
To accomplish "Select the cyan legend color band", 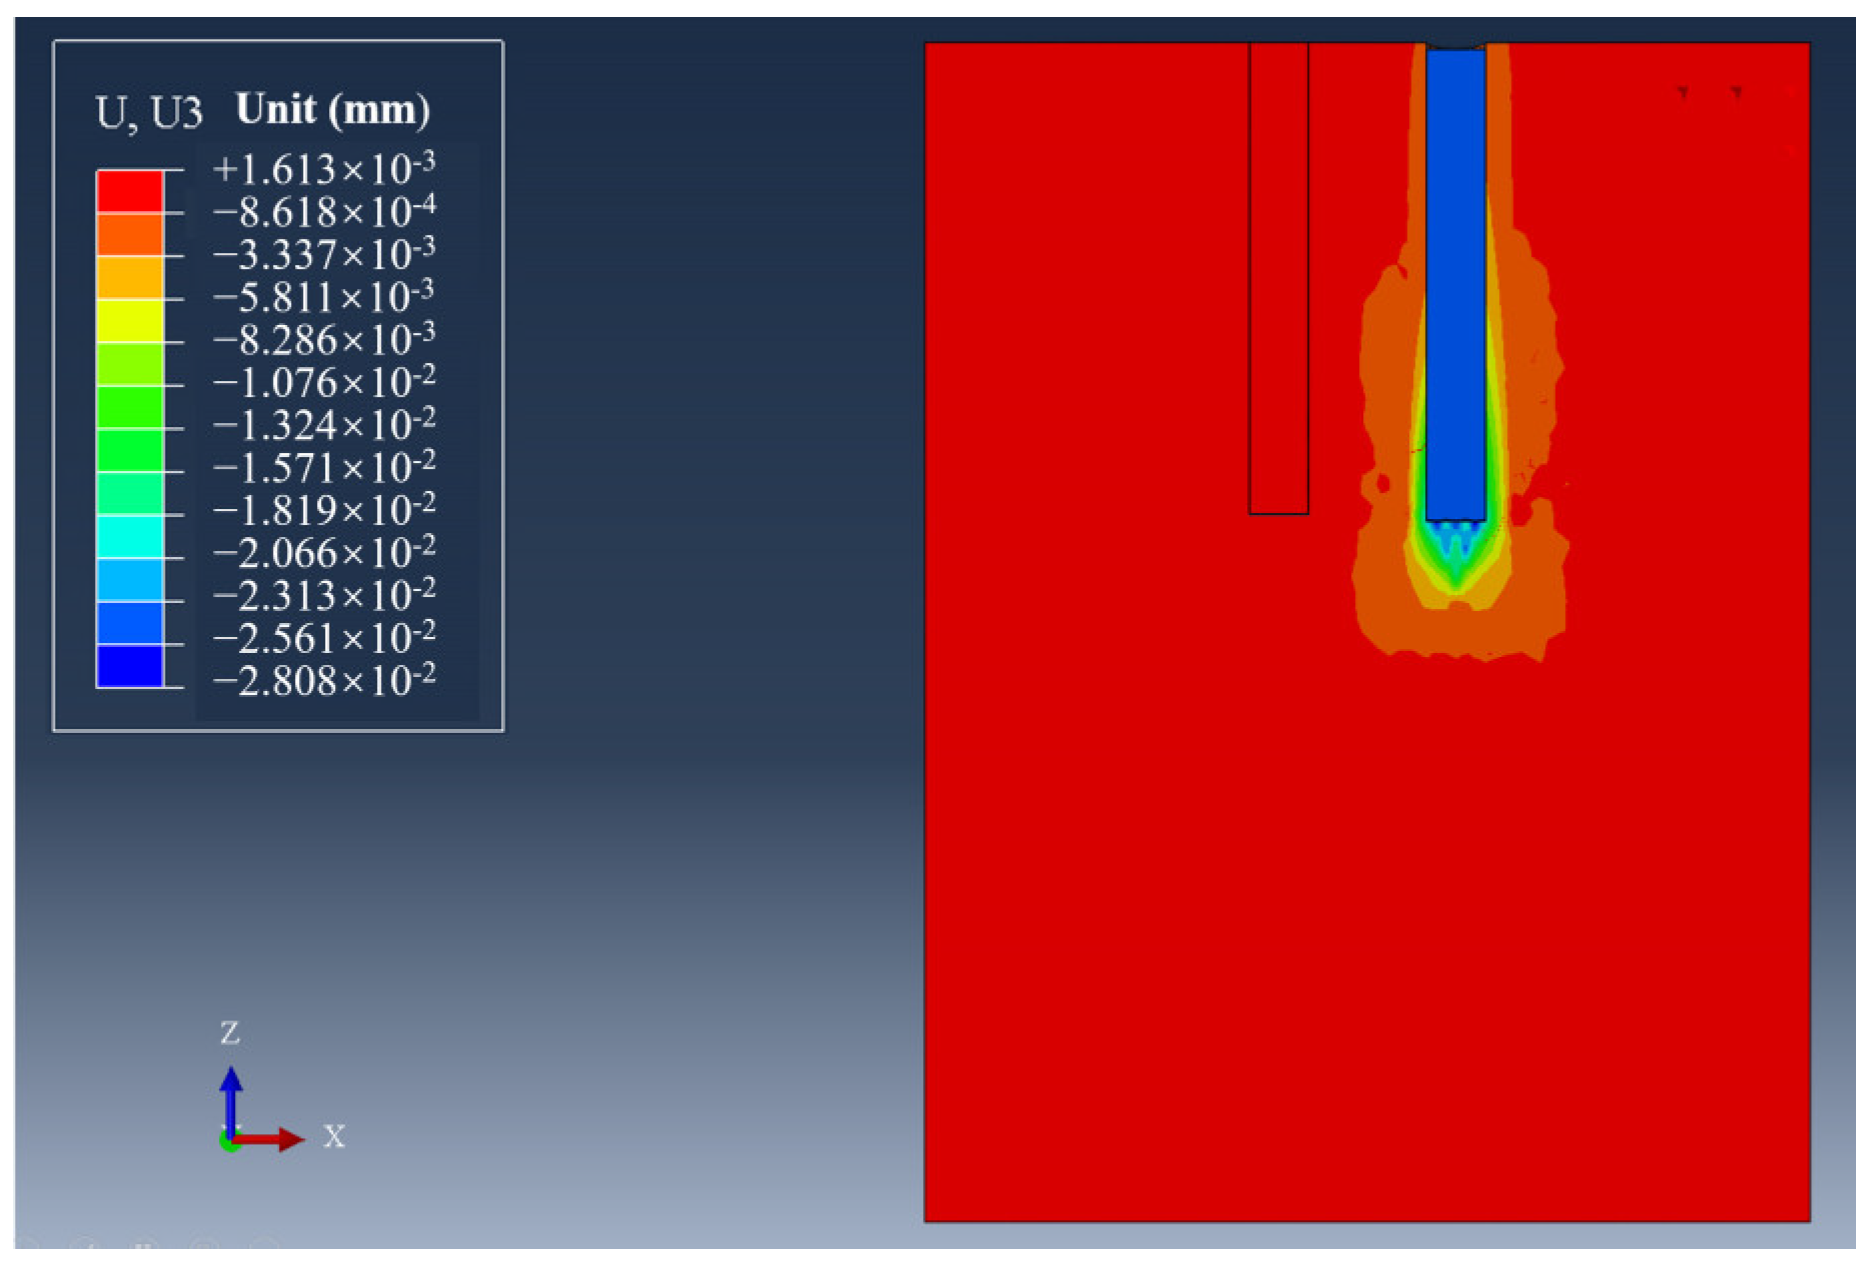I will point(130,537).
